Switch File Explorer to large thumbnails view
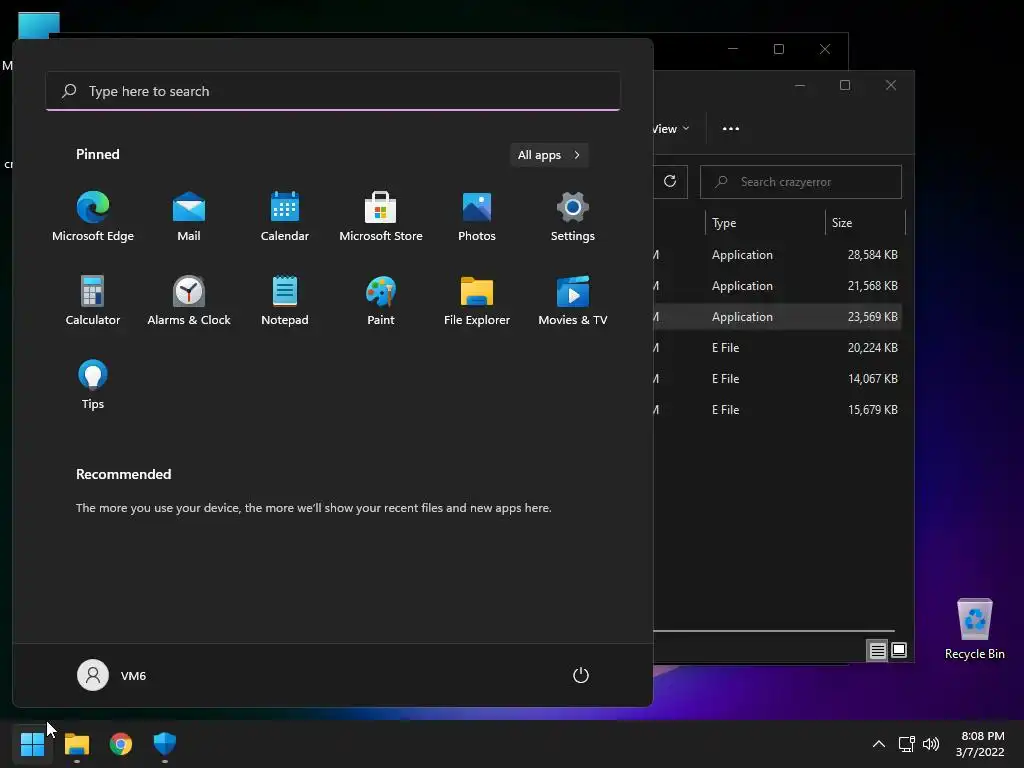 (x=899, y=650)
